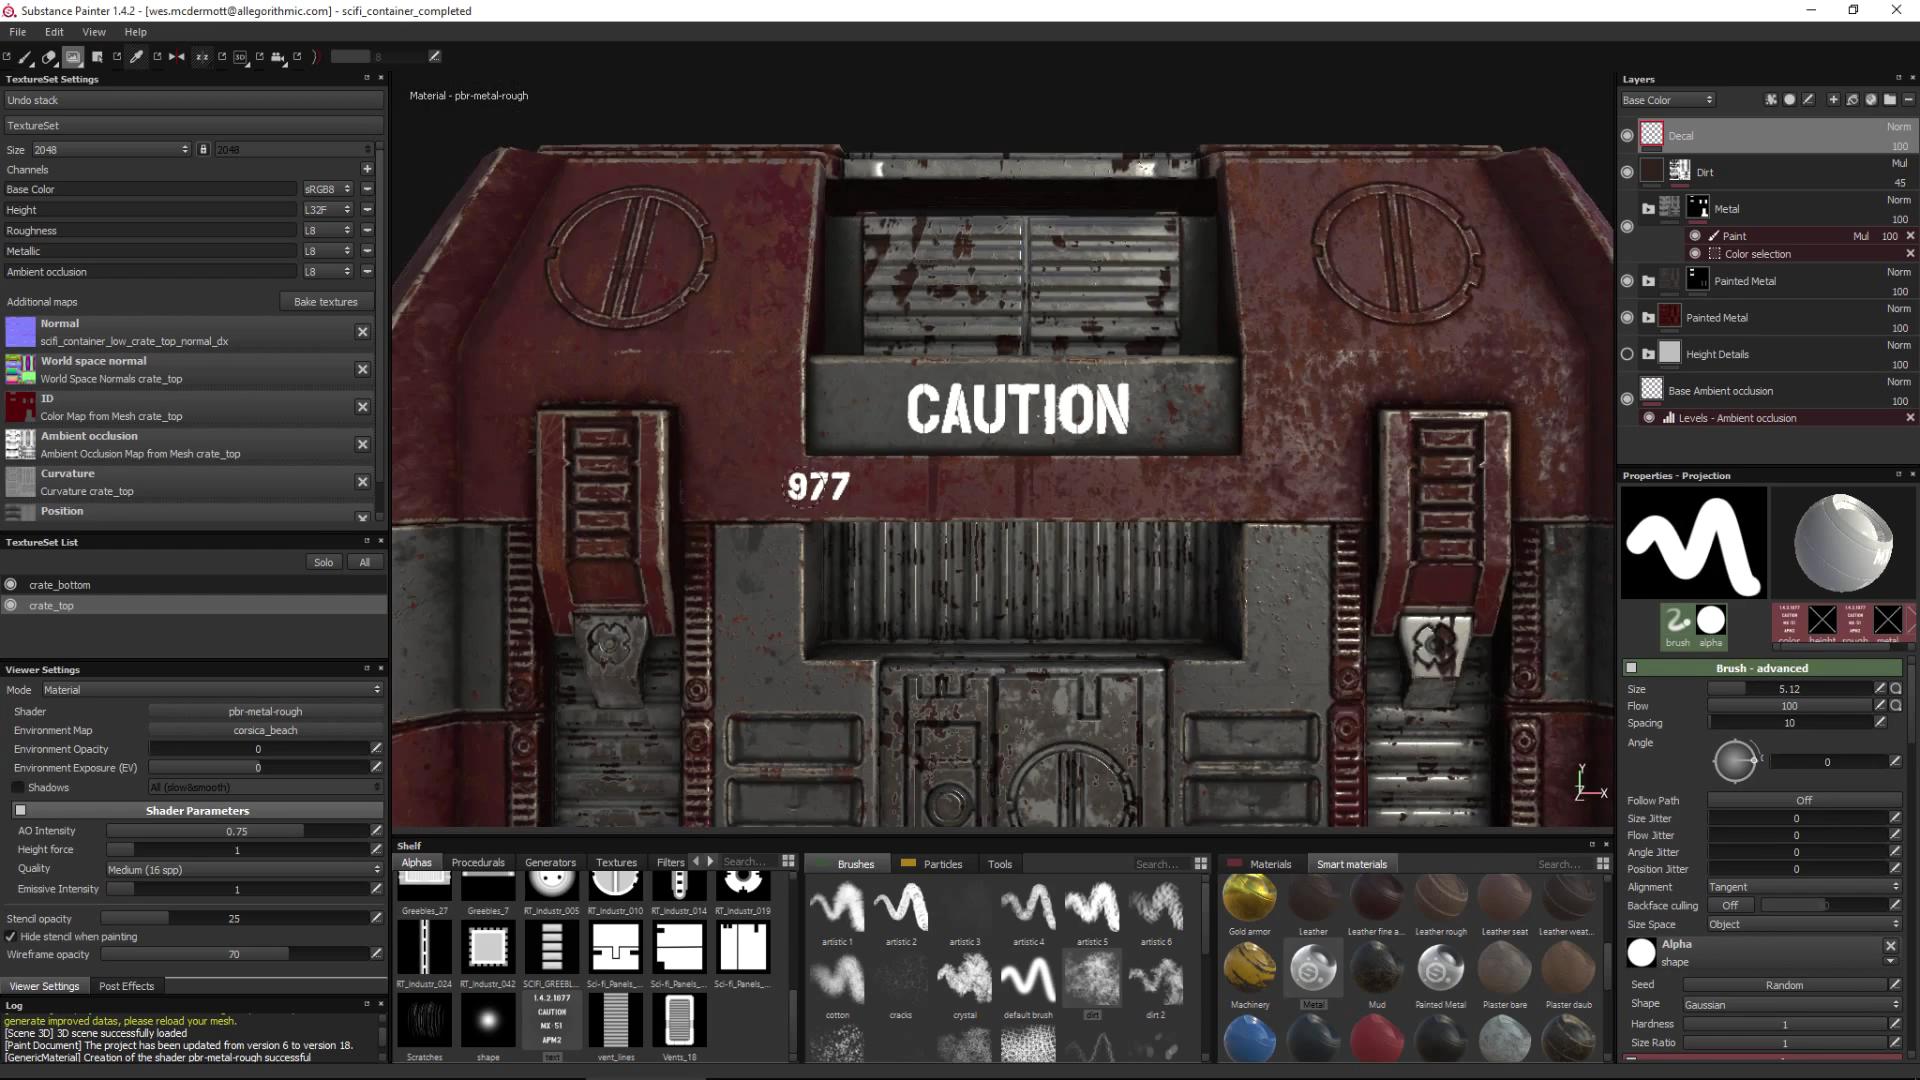The height and width of the screenshot is (1080, 1920).
Task: Switch to the Smart materials tab
Action: click(1351, 864)
